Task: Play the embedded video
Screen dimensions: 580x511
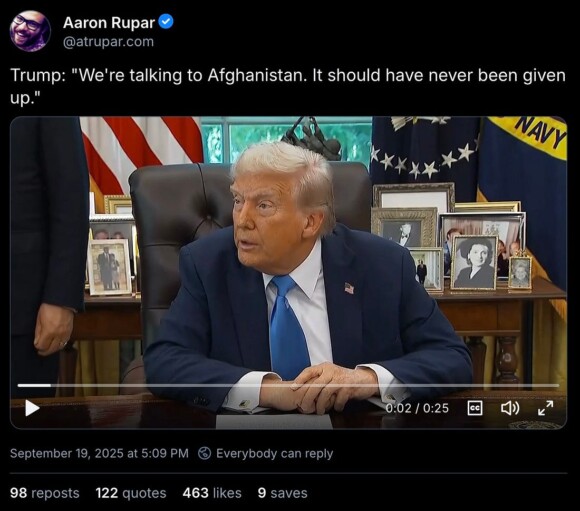Action: 32,408
